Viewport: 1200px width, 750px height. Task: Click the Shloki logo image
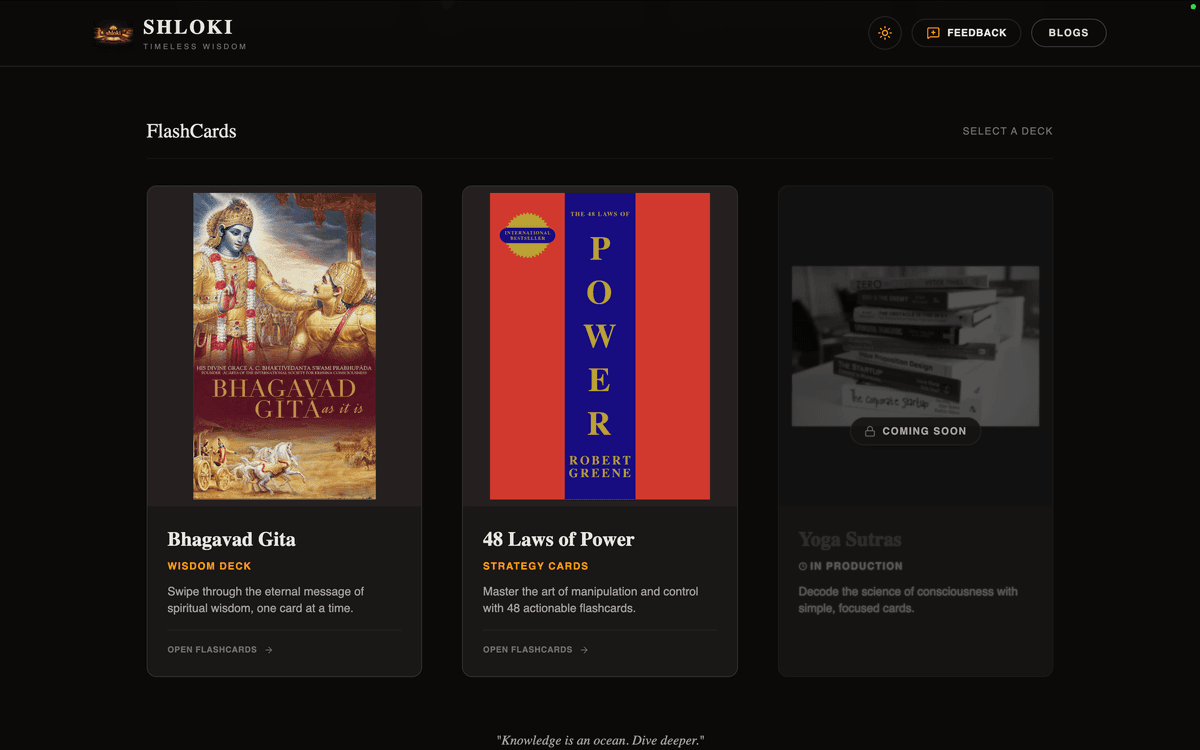(x=113, y=33)
